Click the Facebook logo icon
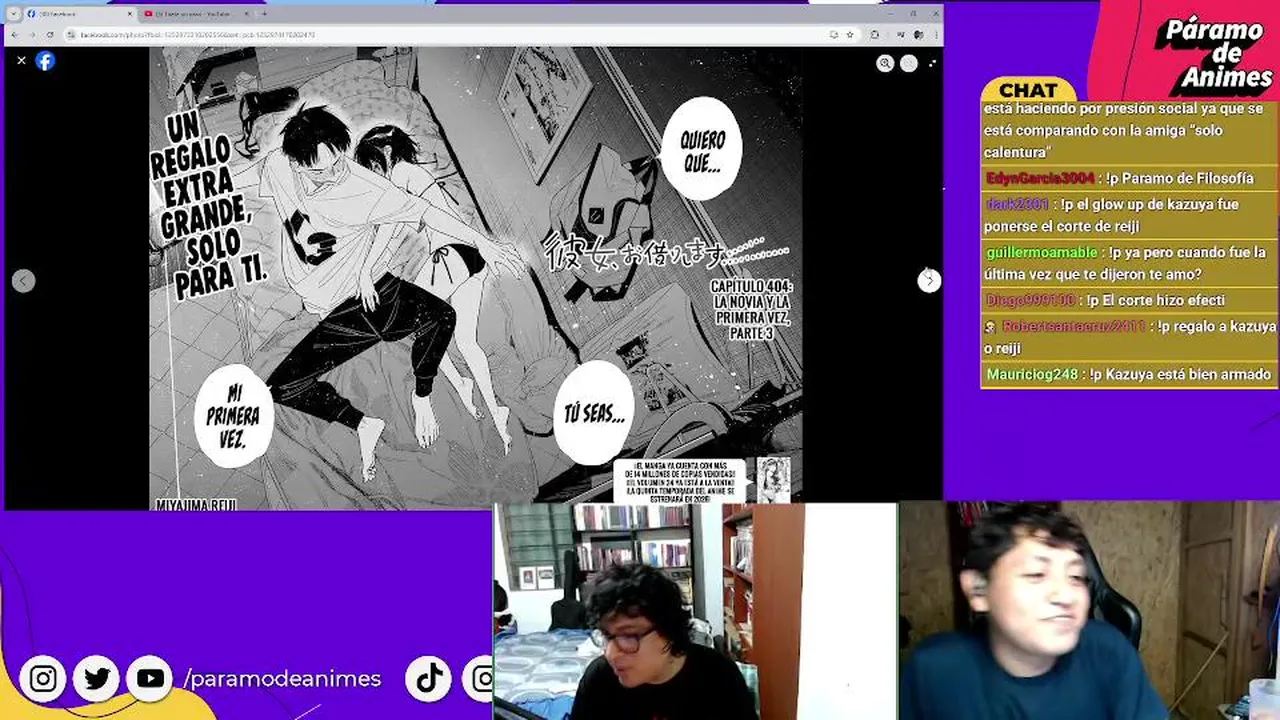This screenshot has height=720, width=1280. pos(45,61)
